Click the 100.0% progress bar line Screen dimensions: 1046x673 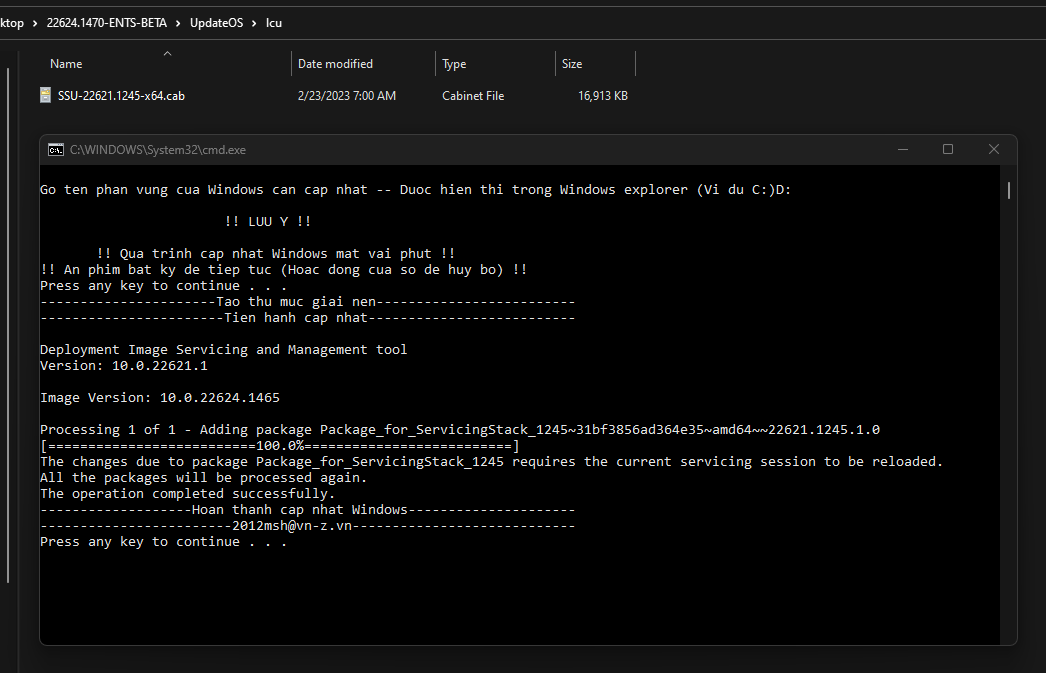(x=280, y=446)
